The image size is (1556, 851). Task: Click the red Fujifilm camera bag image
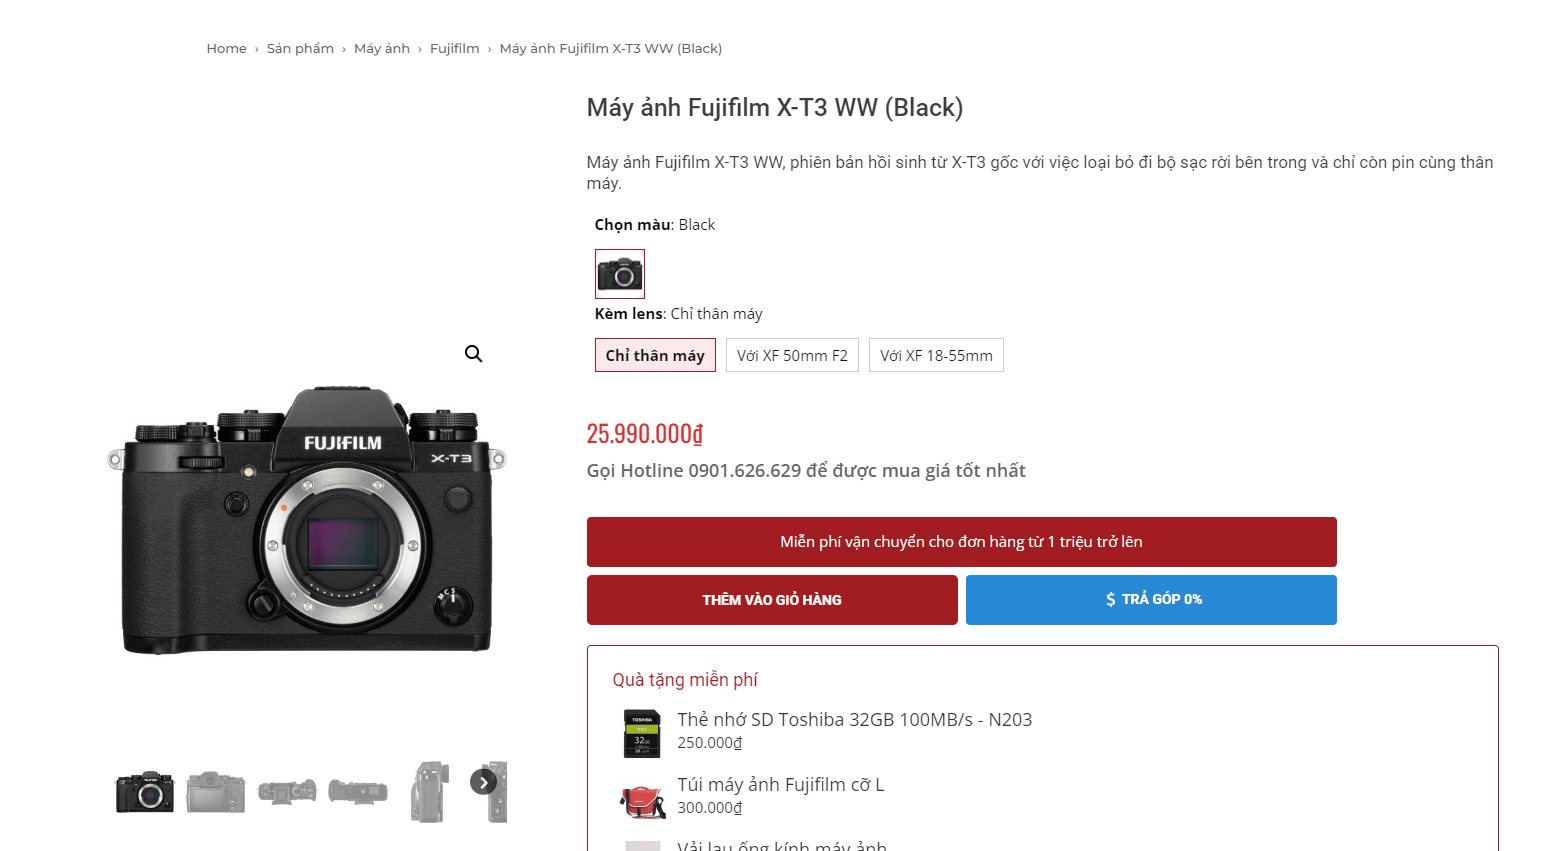(642, 801)
